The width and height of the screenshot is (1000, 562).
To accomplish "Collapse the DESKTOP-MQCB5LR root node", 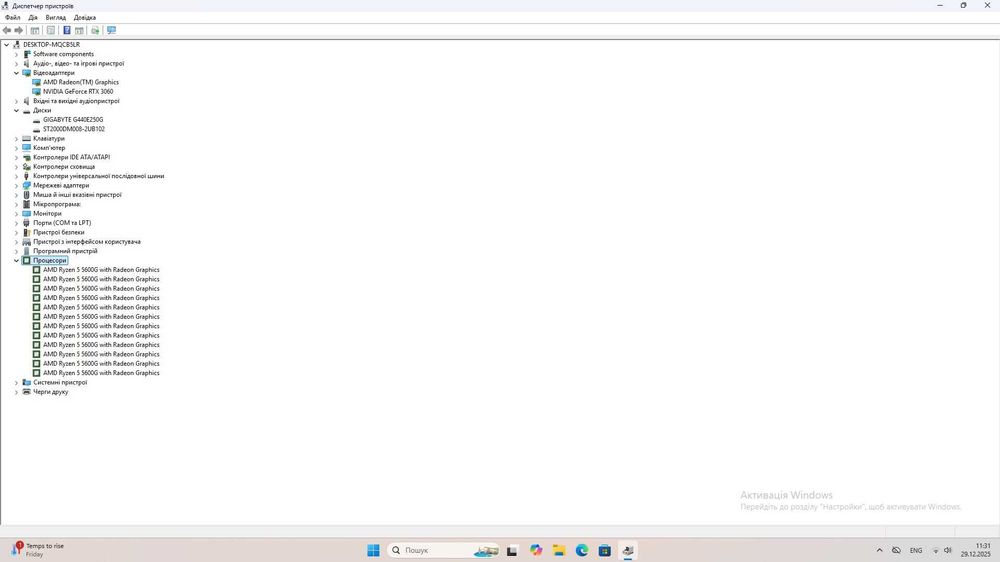I will coord(6,45).
